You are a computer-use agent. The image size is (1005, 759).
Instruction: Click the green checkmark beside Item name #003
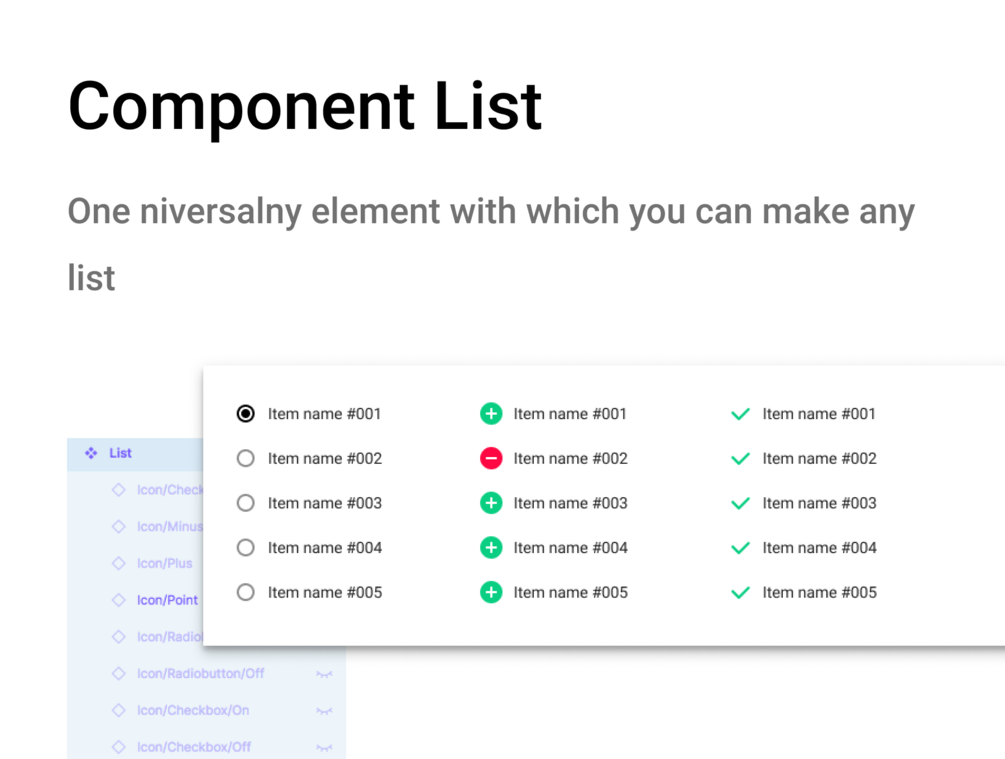pyautogui.click(x=740, y=503)
